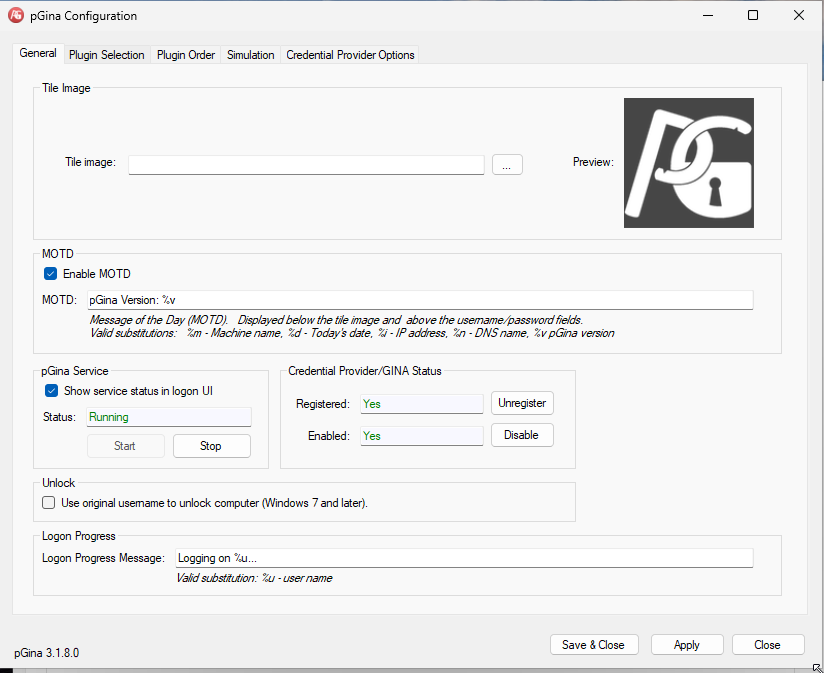Open the Plugin Selection tab

(107, 55)
